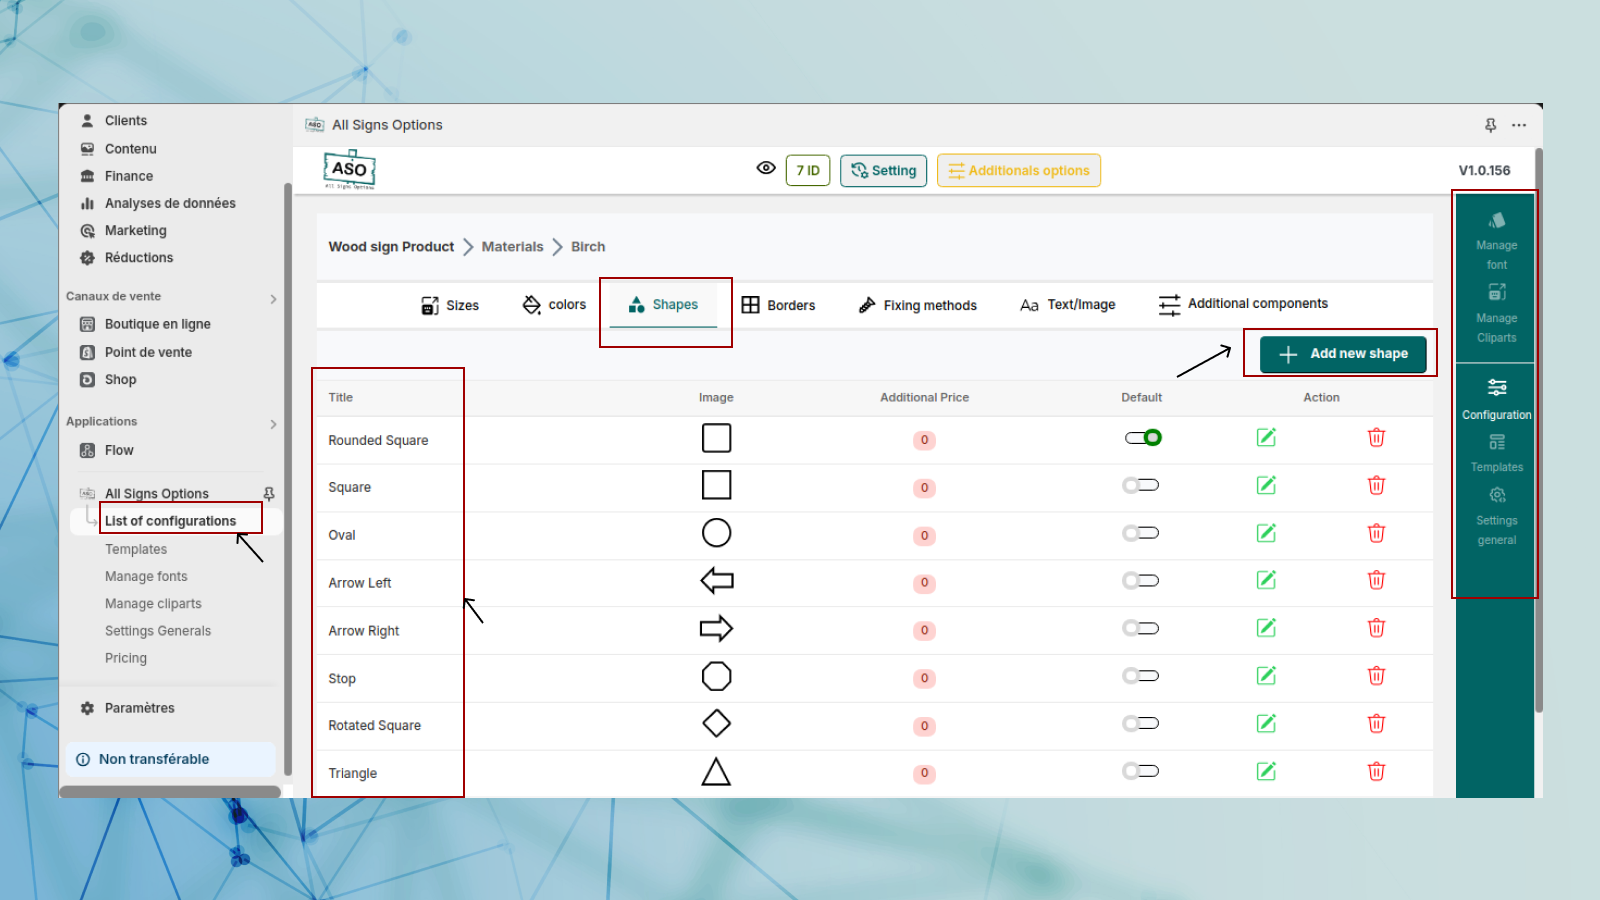1600x900 pixels.
Task: Edit the Triangle shape entry
Action: point(1266,771)
